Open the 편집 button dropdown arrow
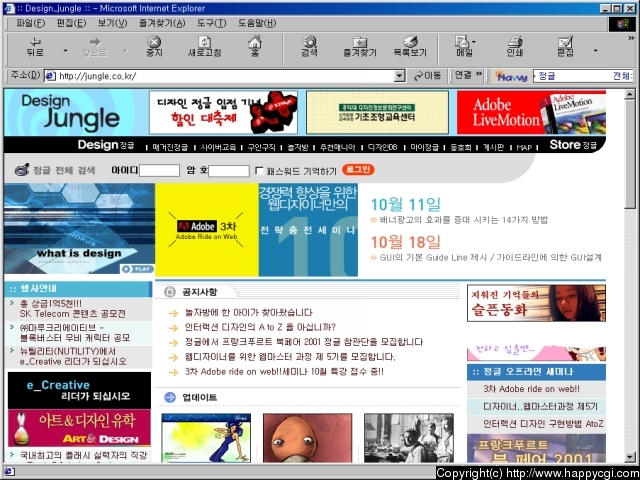The height and width of the screenshot is (480, 640). [x=595, y=51]
